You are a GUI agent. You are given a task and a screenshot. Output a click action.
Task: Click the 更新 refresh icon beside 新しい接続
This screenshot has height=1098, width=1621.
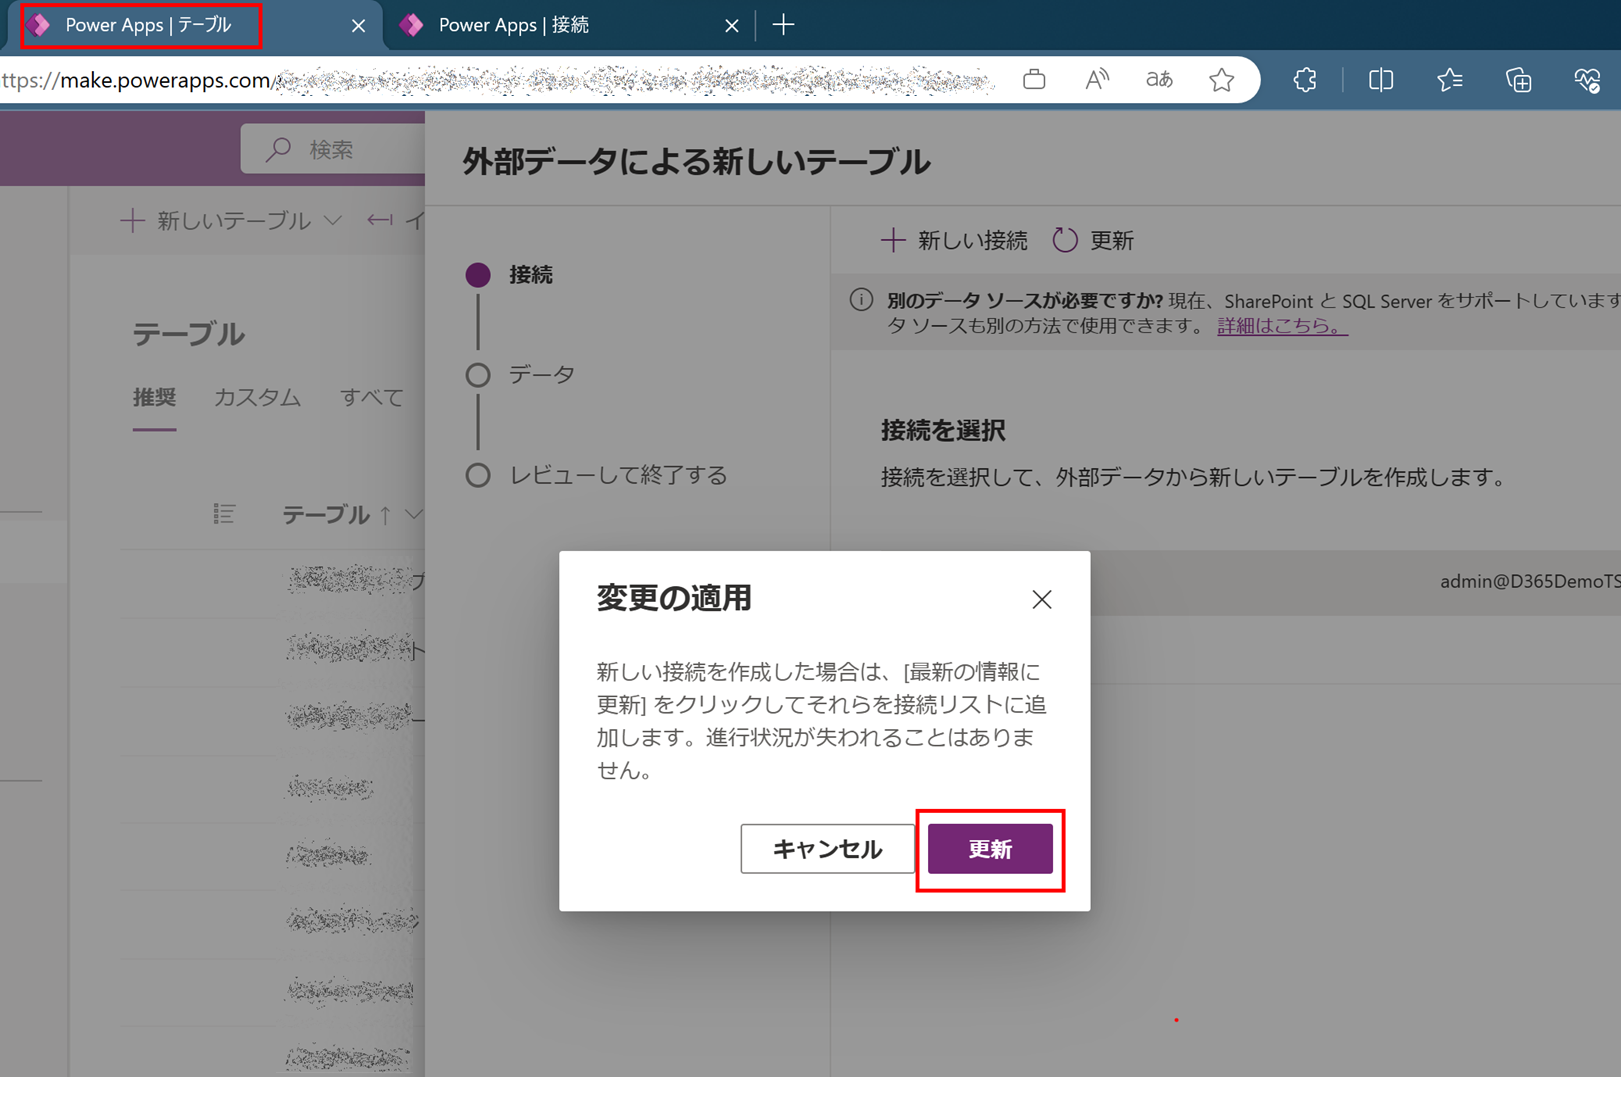coord(1064,240)
